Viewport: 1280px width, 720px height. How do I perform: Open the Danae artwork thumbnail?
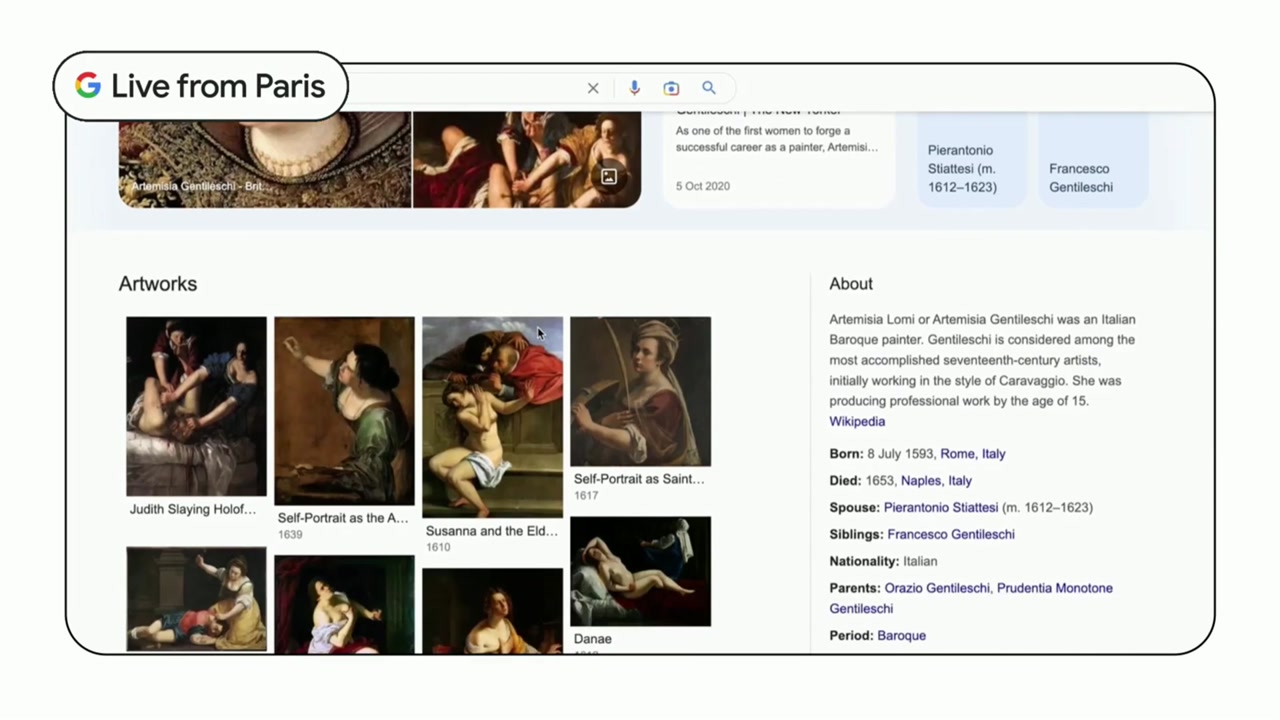tap(640, 571)
